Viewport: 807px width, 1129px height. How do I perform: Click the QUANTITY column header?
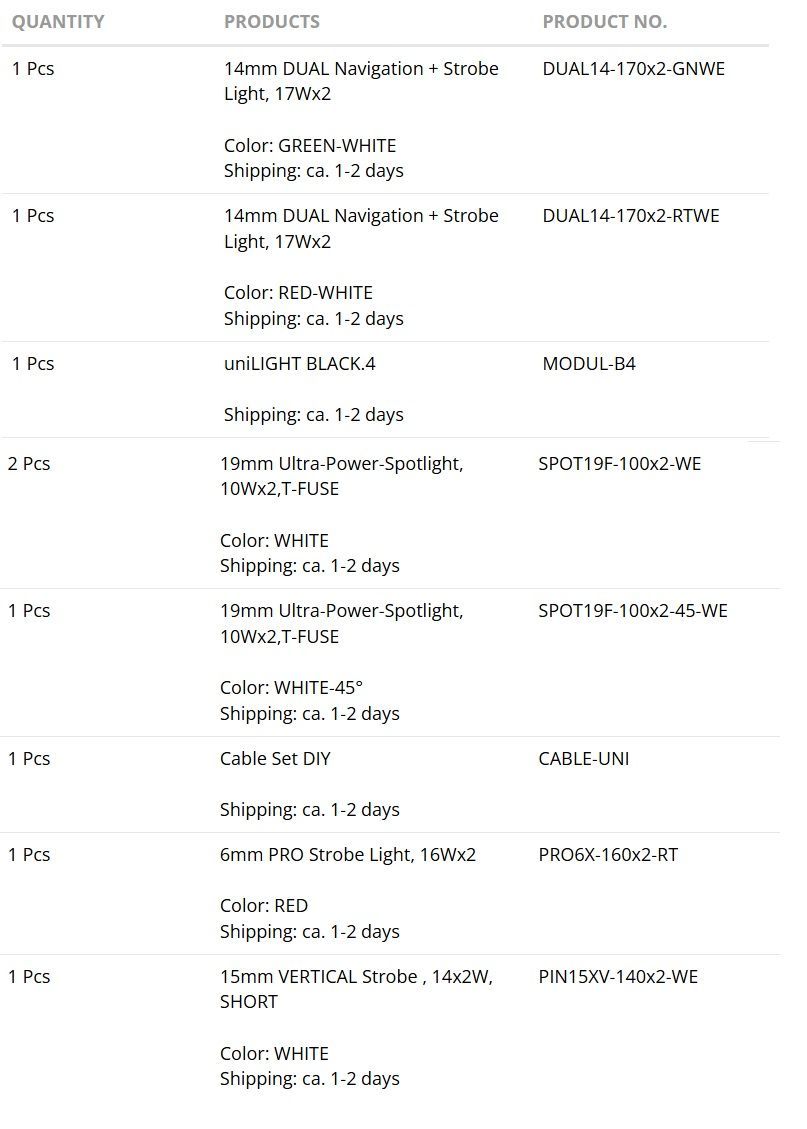click(x=58, y=22)
